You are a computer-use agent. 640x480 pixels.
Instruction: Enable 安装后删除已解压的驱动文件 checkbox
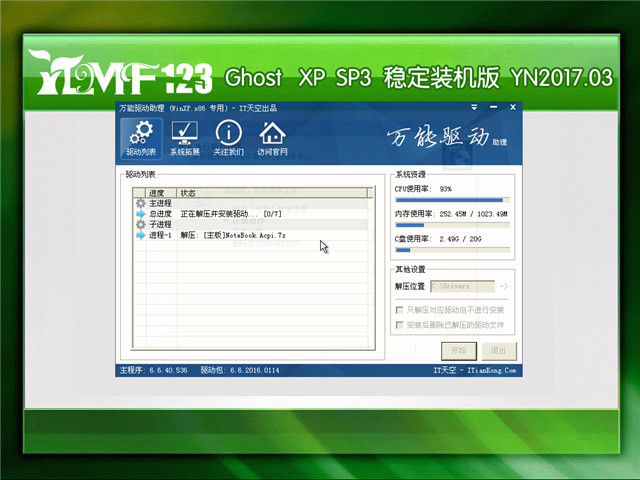400,325
